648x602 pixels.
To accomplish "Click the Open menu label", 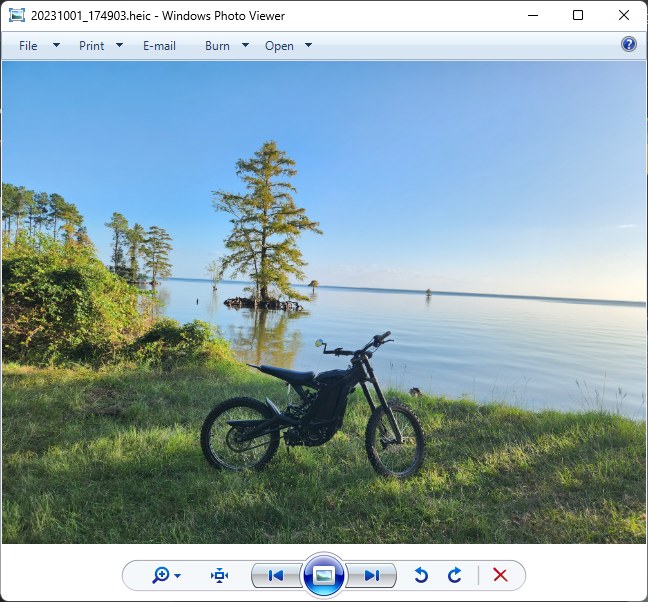I will click(x=279, y=45).
